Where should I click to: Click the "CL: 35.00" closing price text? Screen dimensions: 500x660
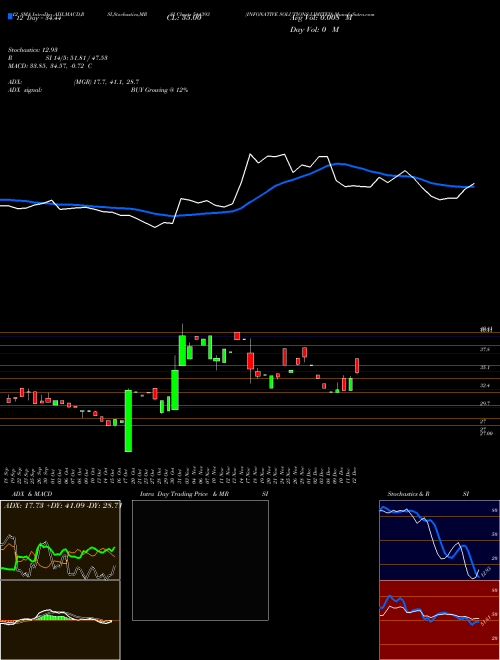[184, 19]
